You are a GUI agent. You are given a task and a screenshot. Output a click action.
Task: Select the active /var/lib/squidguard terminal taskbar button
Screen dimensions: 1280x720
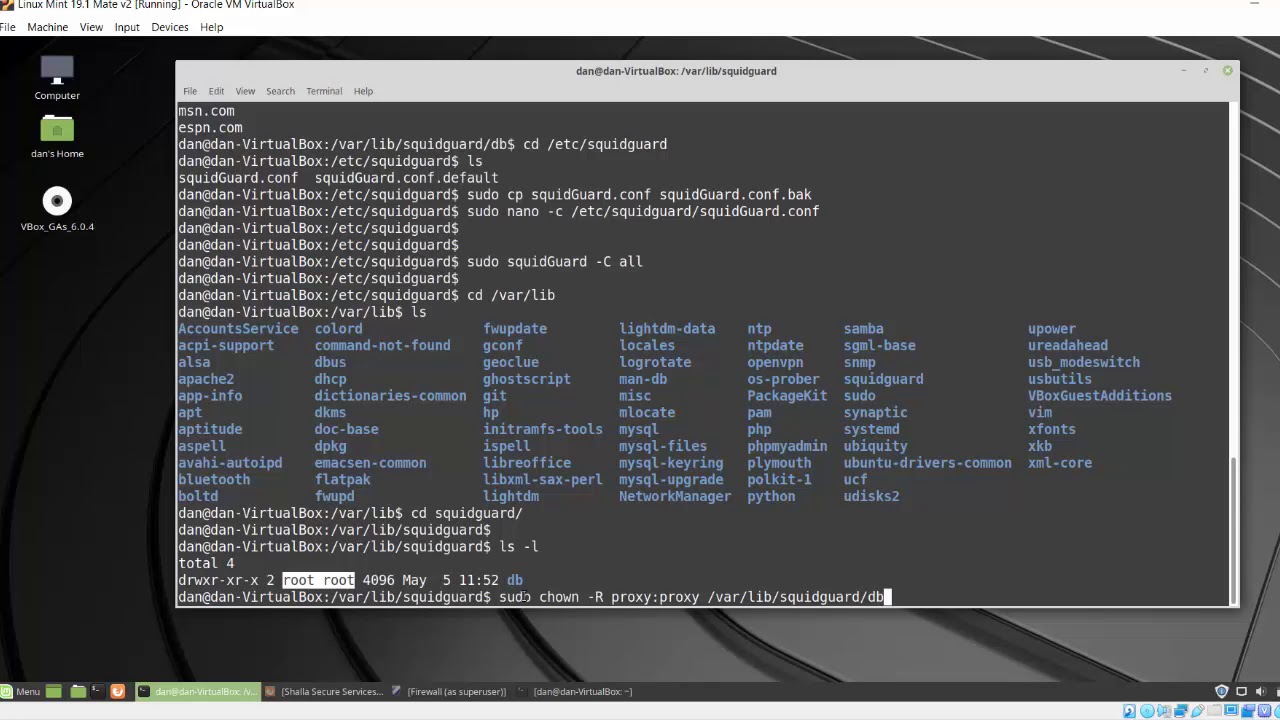[197, 691]
